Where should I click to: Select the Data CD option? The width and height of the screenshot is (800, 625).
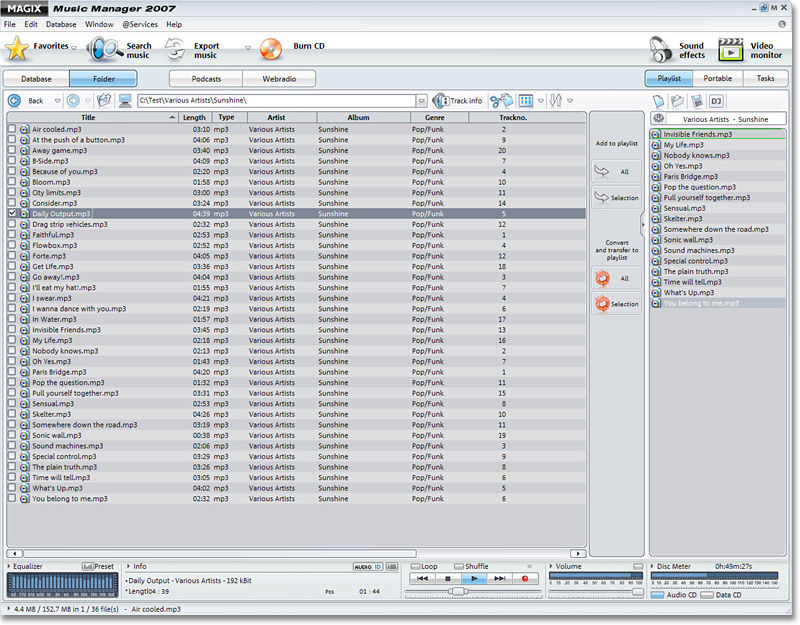click(x=707, y=595)
